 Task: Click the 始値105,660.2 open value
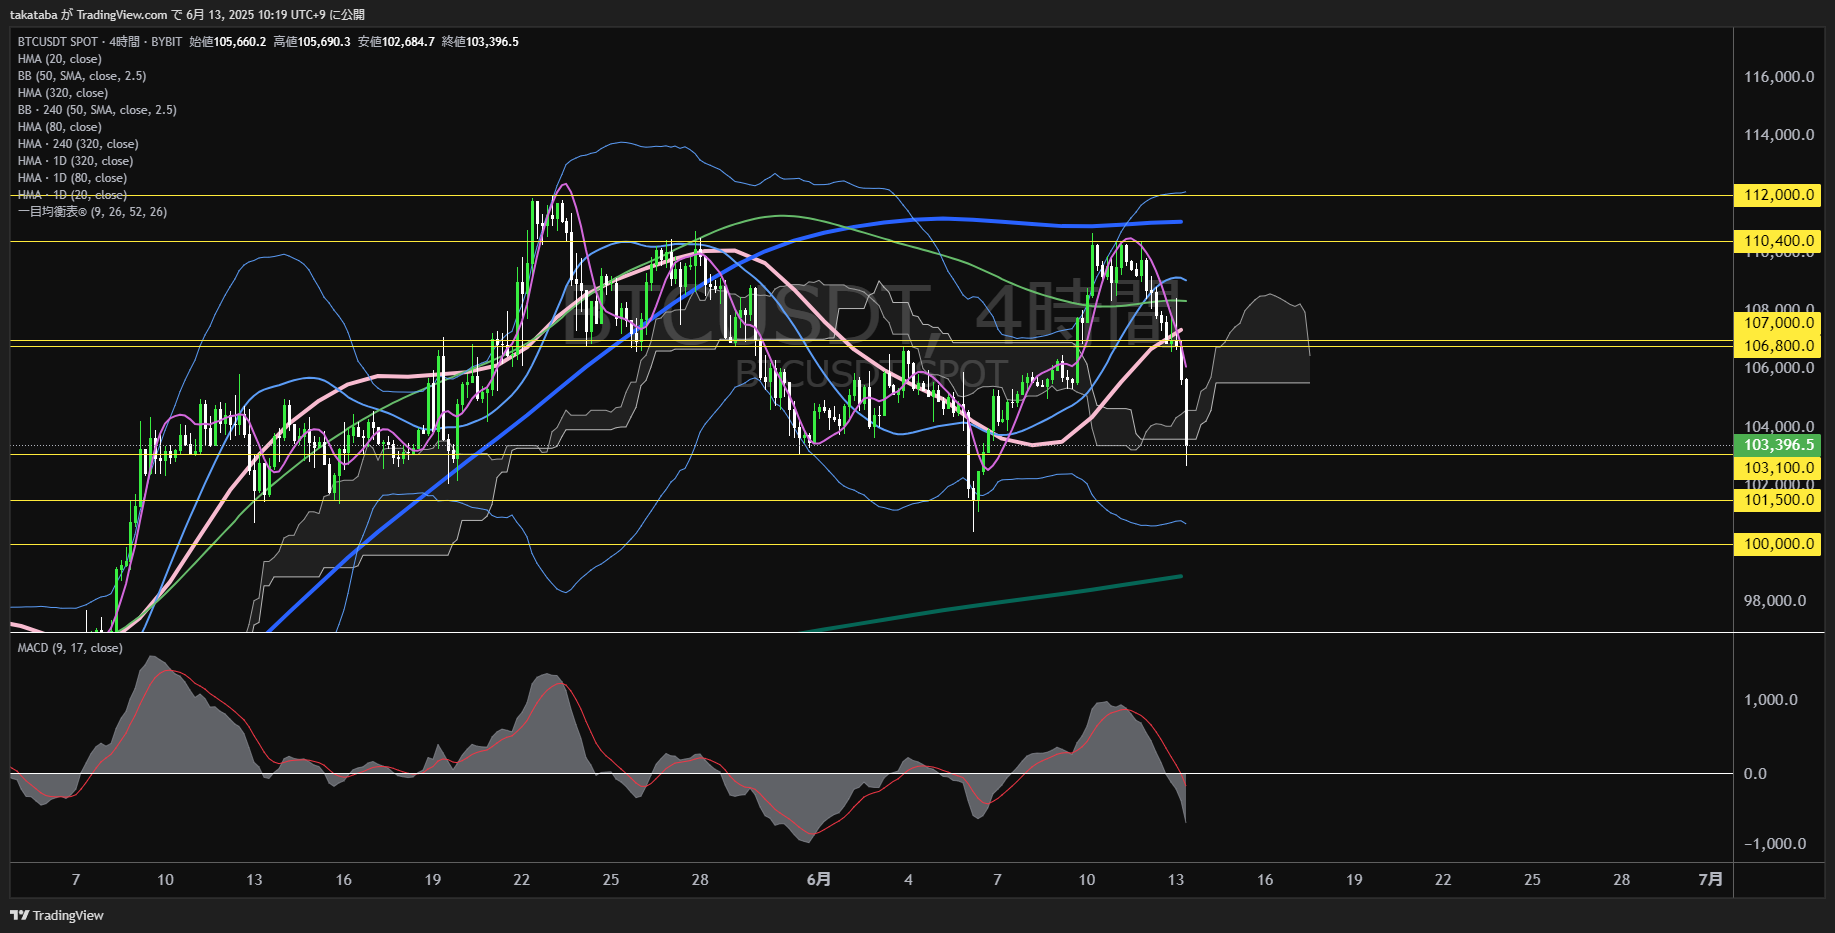click(x=228, y=42)
